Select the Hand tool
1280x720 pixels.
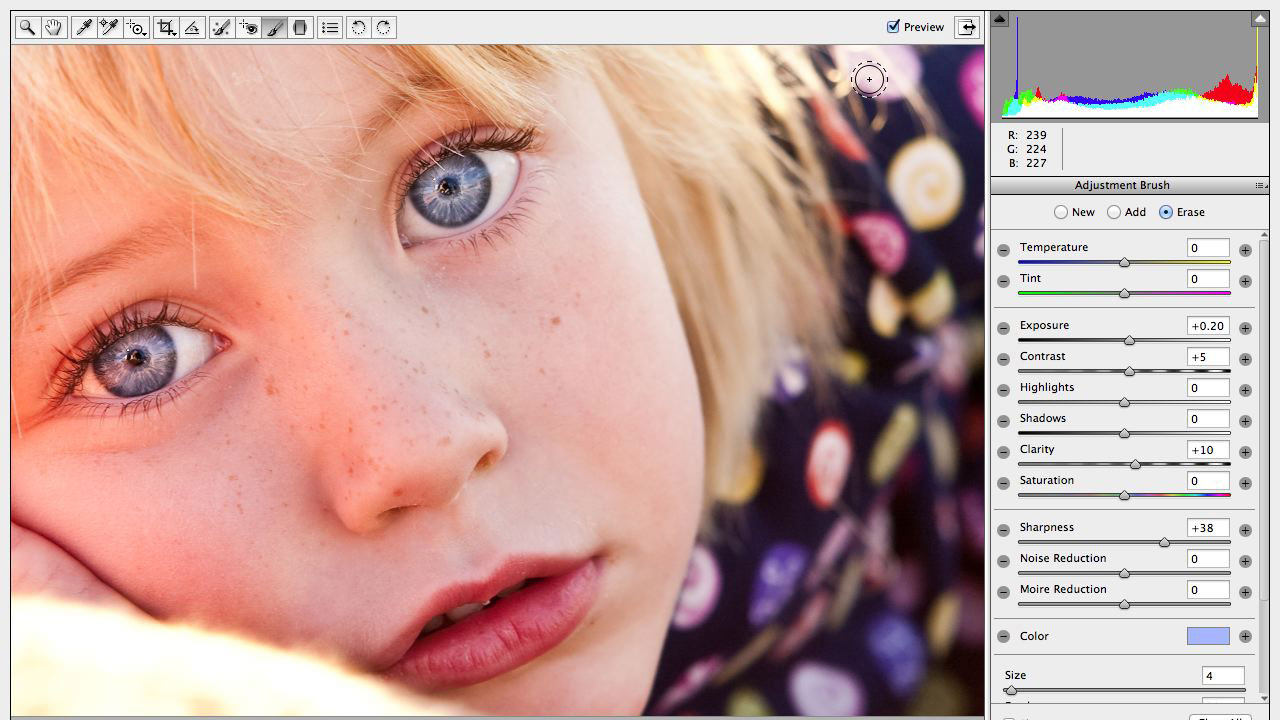pos(54,28)
